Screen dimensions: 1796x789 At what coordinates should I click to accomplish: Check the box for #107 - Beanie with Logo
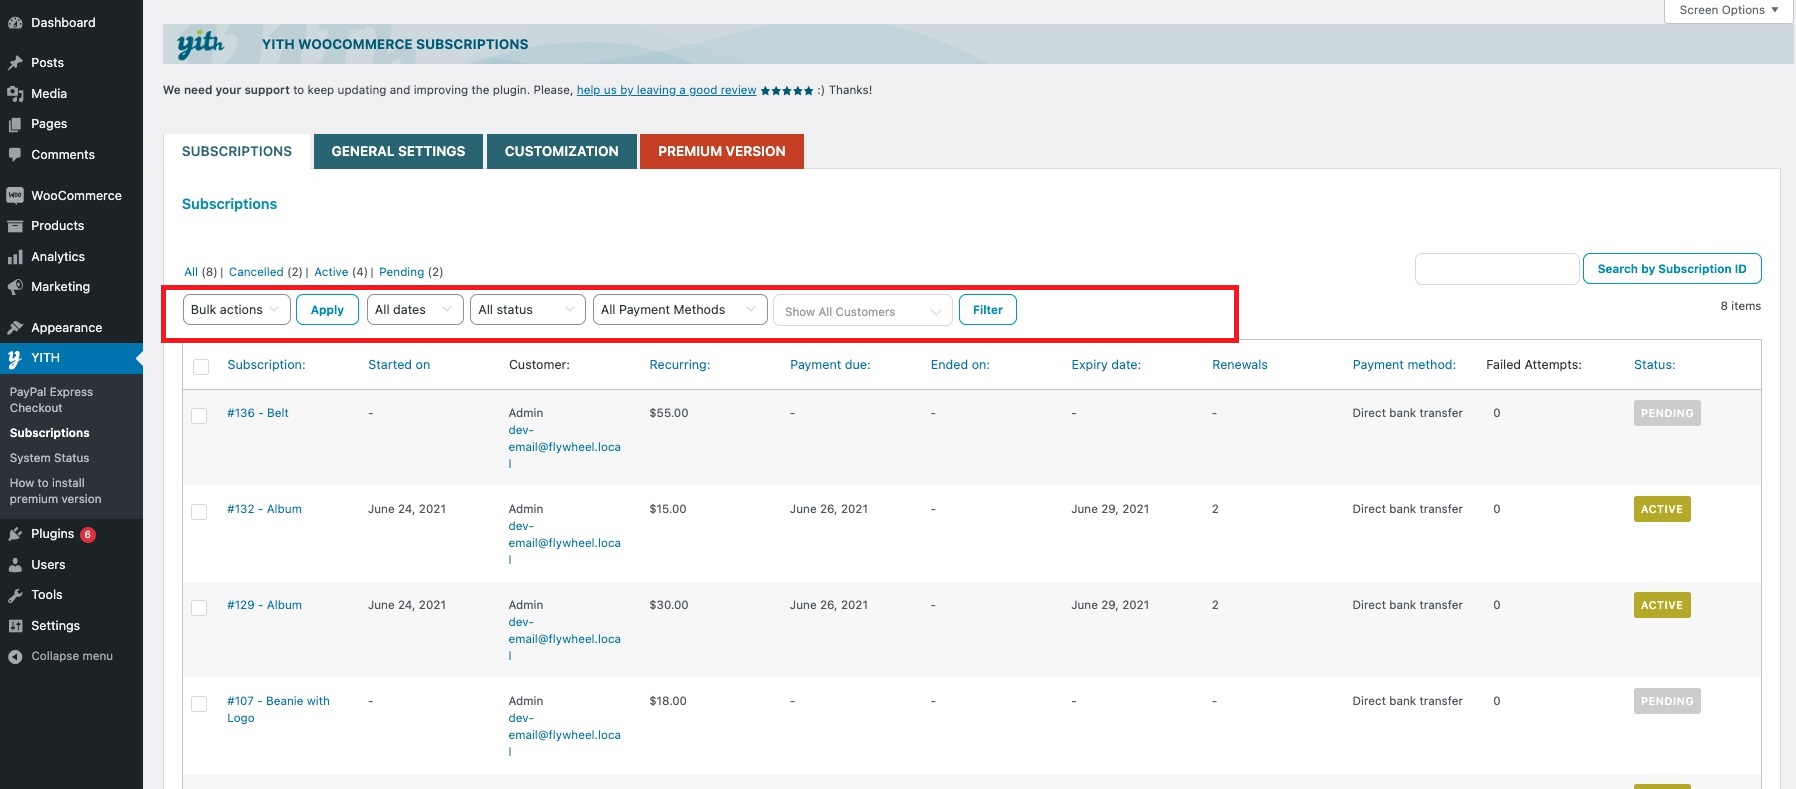(x=199, y=703)
